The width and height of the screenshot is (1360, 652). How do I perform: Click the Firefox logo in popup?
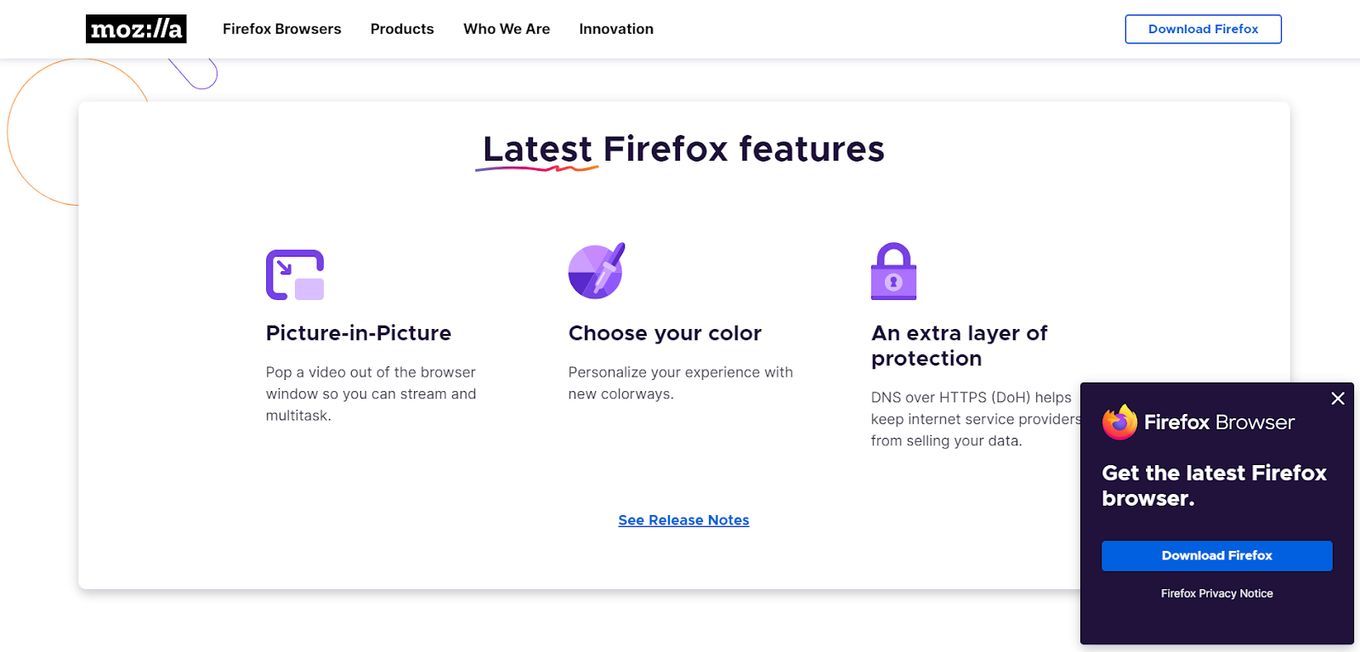pos(1120,422)
